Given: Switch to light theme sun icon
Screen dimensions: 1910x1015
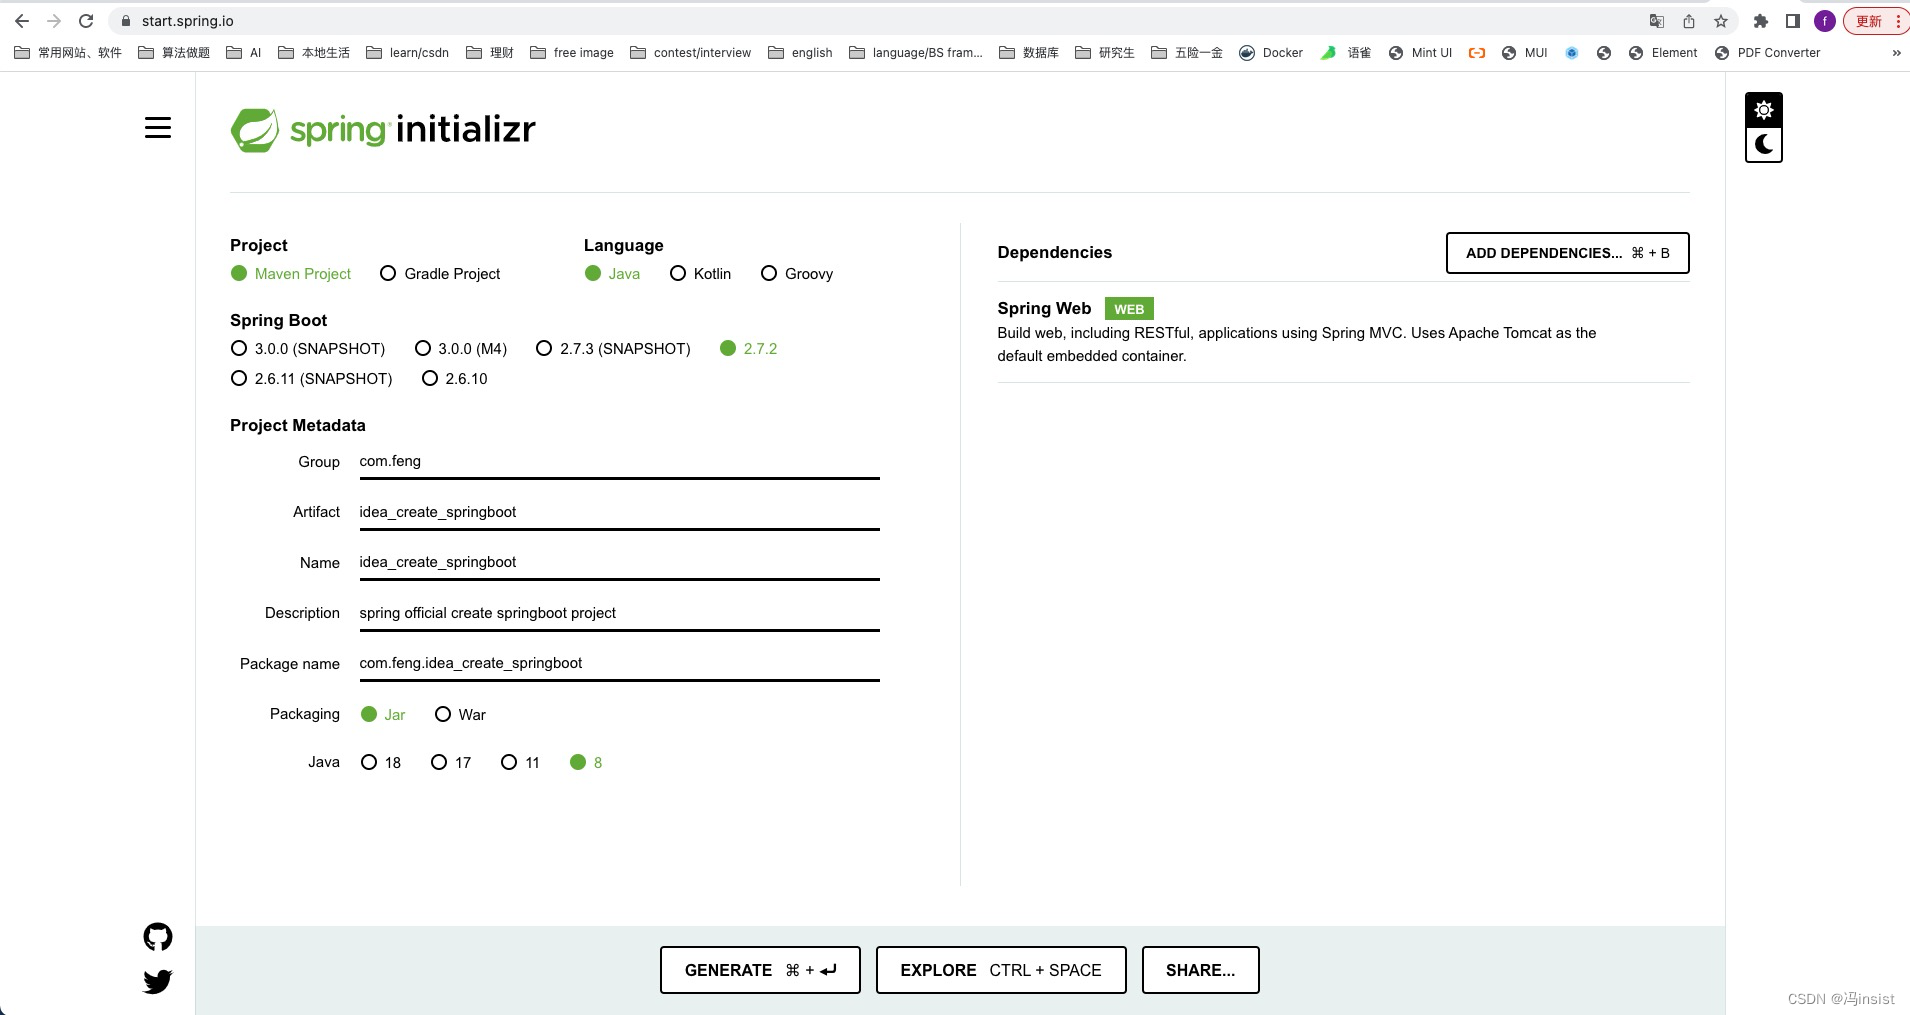Looking at the screenshot, I should pyautogui.click(x=1764, y=110).
